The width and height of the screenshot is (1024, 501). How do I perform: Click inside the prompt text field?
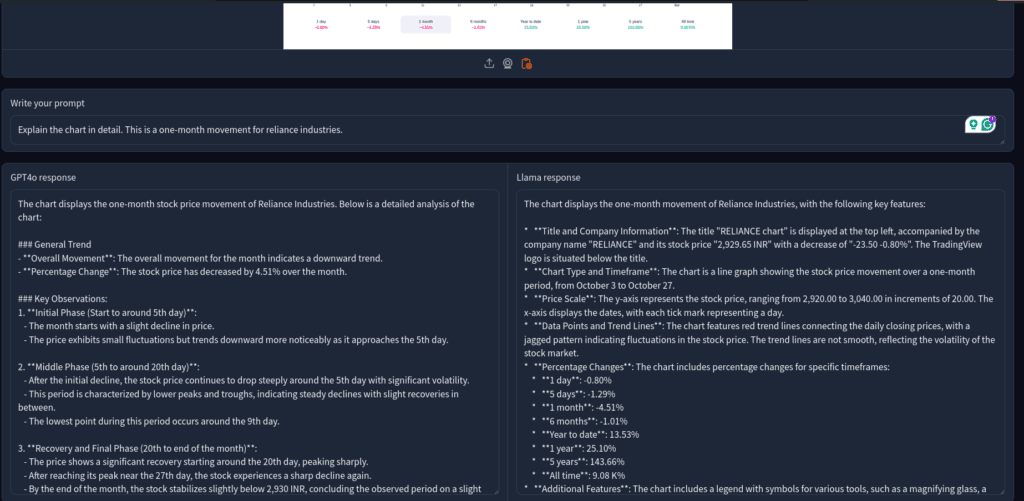507,130
